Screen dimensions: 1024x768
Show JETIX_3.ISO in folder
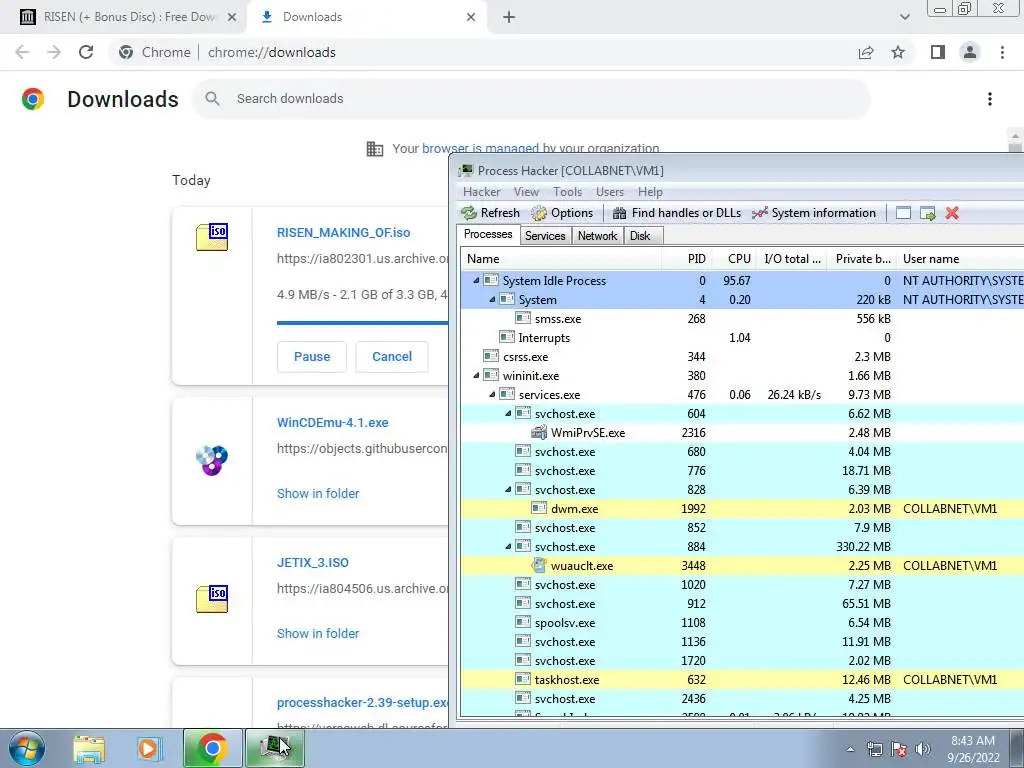coord(318,633)
